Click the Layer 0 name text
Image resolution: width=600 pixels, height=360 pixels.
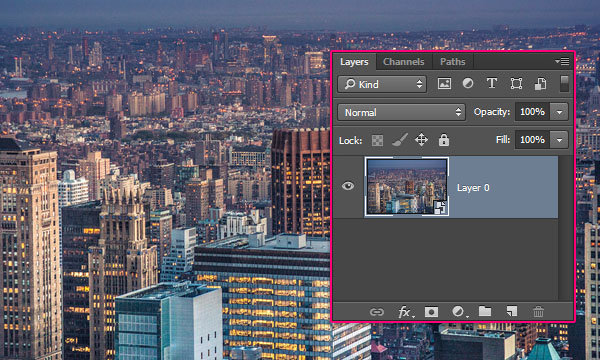(x=473, y=187)
